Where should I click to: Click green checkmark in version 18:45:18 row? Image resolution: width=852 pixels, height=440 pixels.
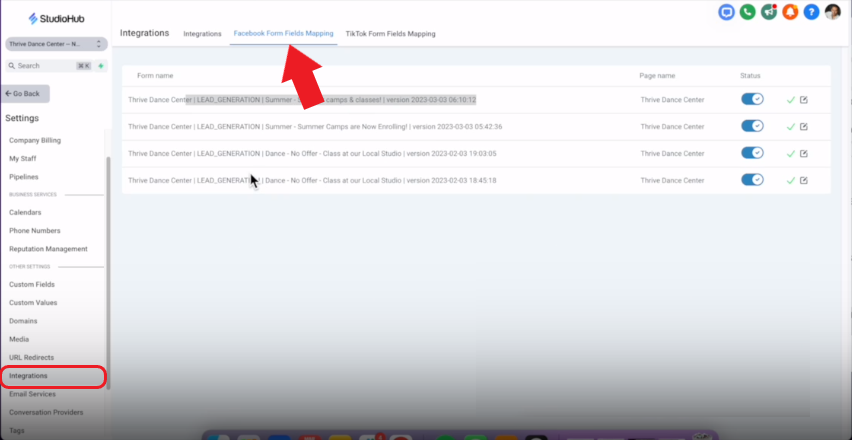coord(791,180)
